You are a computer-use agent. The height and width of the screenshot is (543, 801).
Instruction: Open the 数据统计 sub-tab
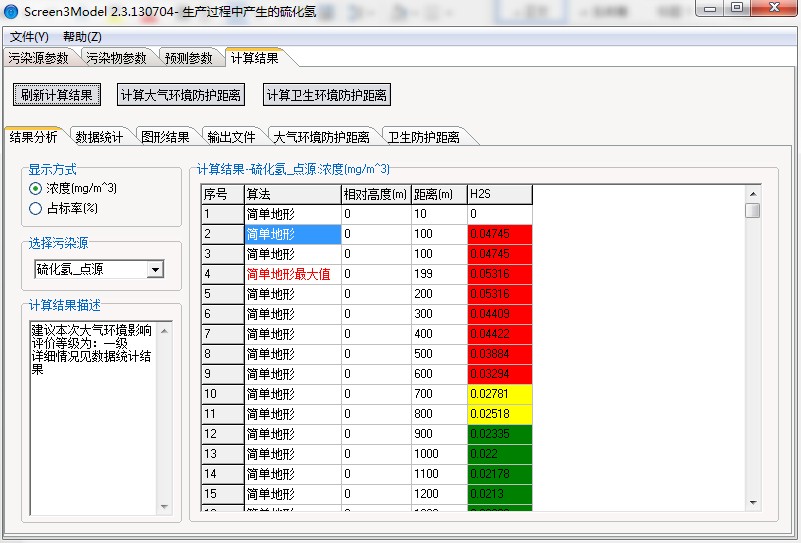[99, 137]
